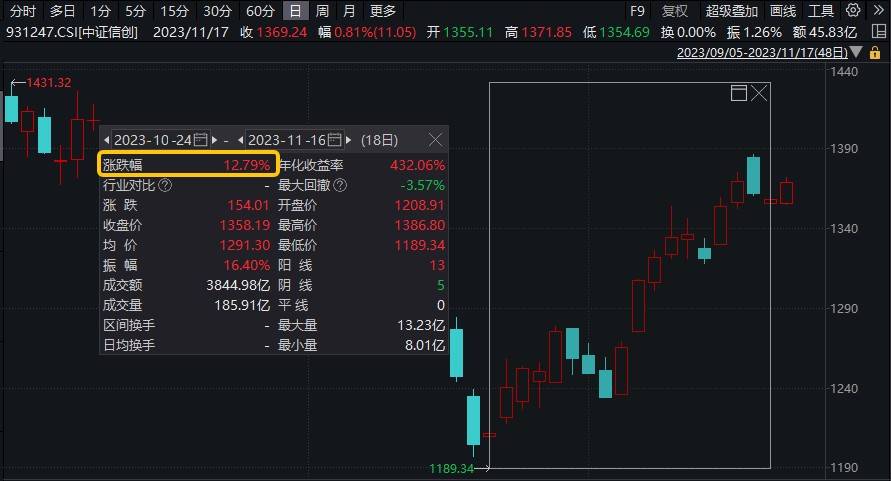Open chart settings gear icon
Image resolution: width=891 pixels, height=481 pixels.
click(853, 10)
